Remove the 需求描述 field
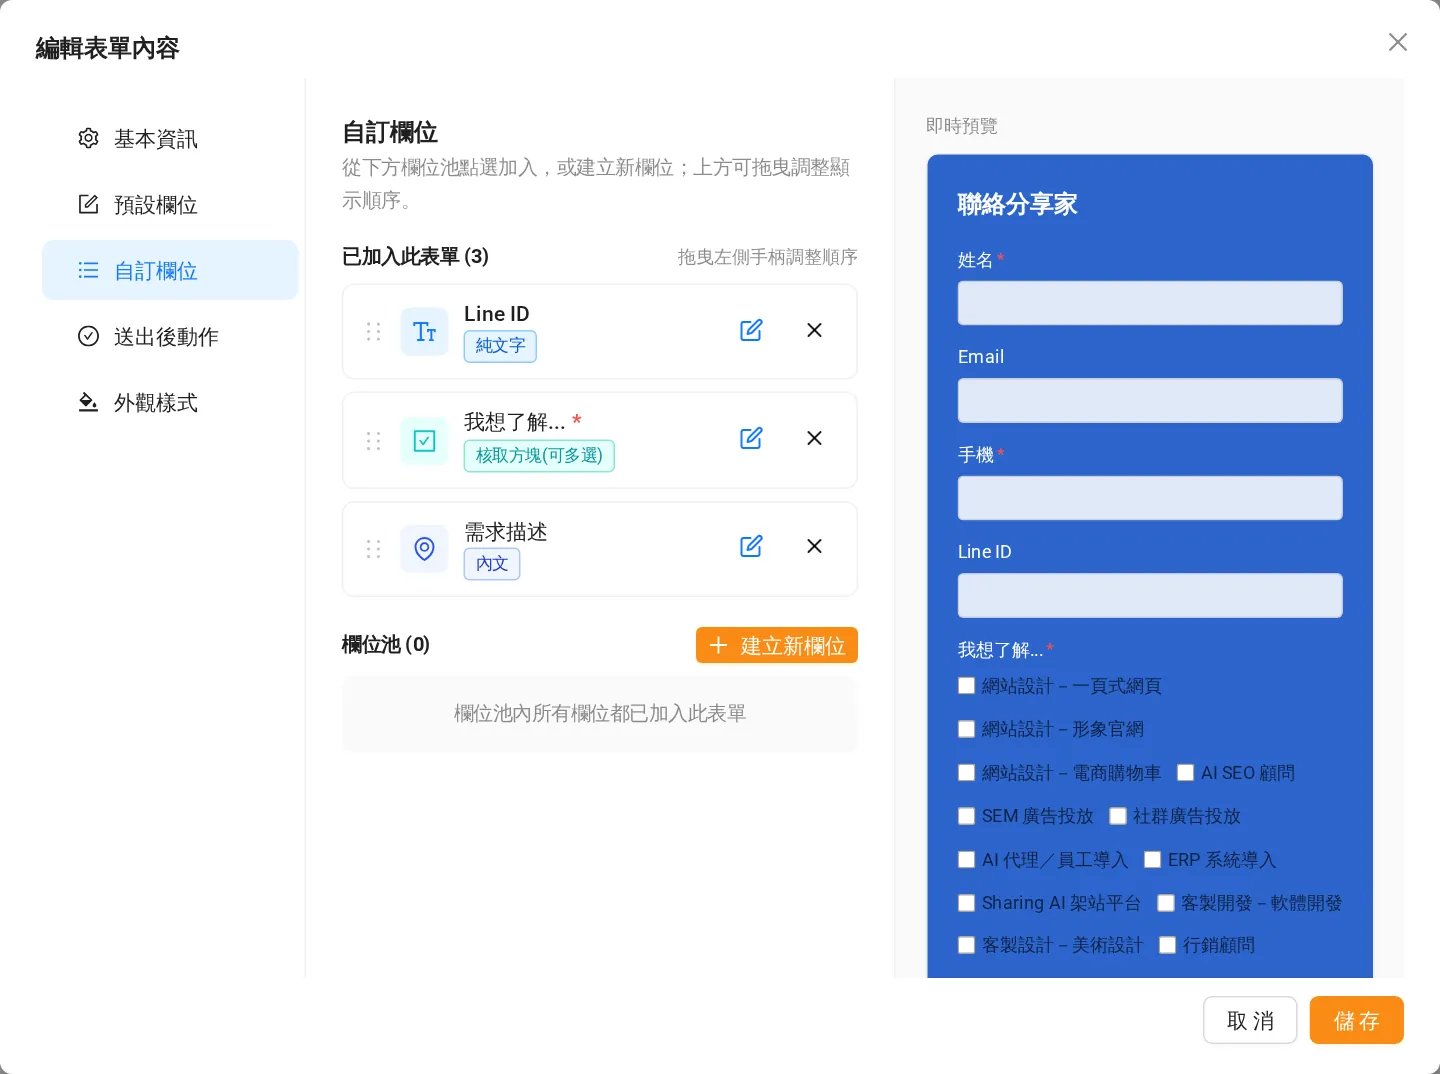The width and height of the screenshot is (1440, 1074). tap(814, 546)
